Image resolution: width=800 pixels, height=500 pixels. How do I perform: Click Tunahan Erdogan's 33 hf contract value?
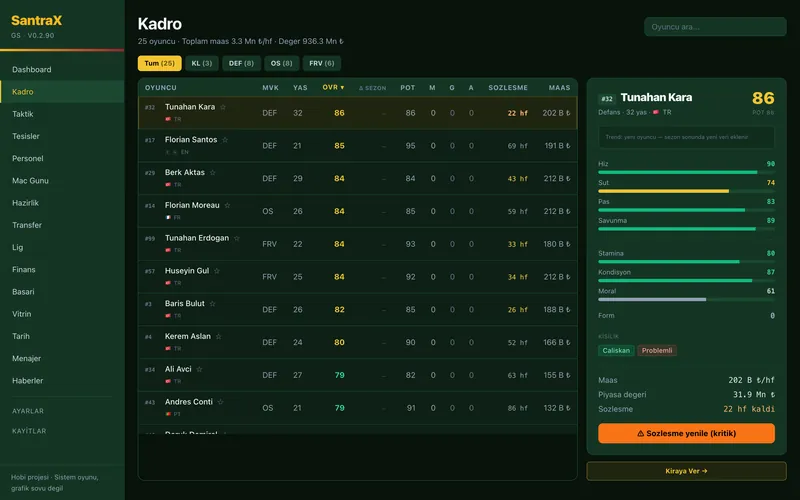tap(517, 244)
